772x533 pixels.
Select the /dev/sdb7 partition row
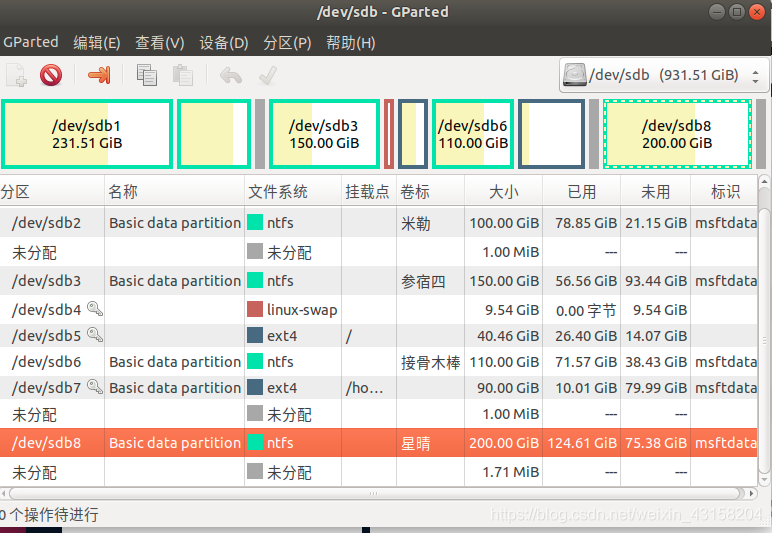click(x=379, y=388)
